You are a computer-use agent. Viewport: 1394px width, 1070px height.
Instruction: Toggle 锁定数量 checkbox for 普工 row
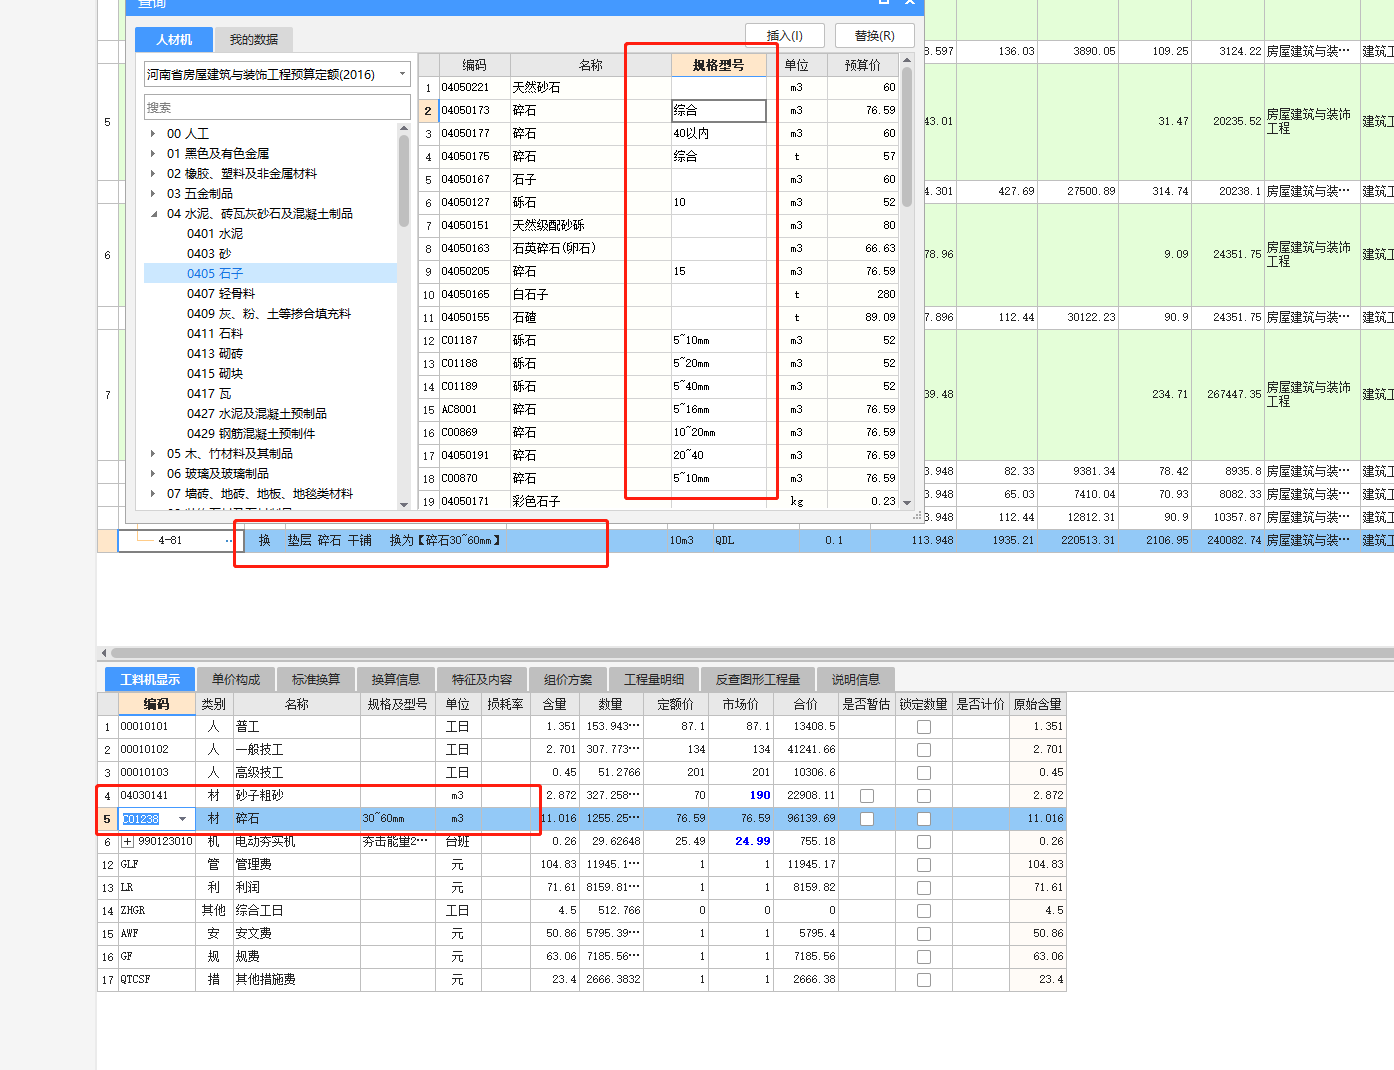pyautogui.click(x=924, y=727)
